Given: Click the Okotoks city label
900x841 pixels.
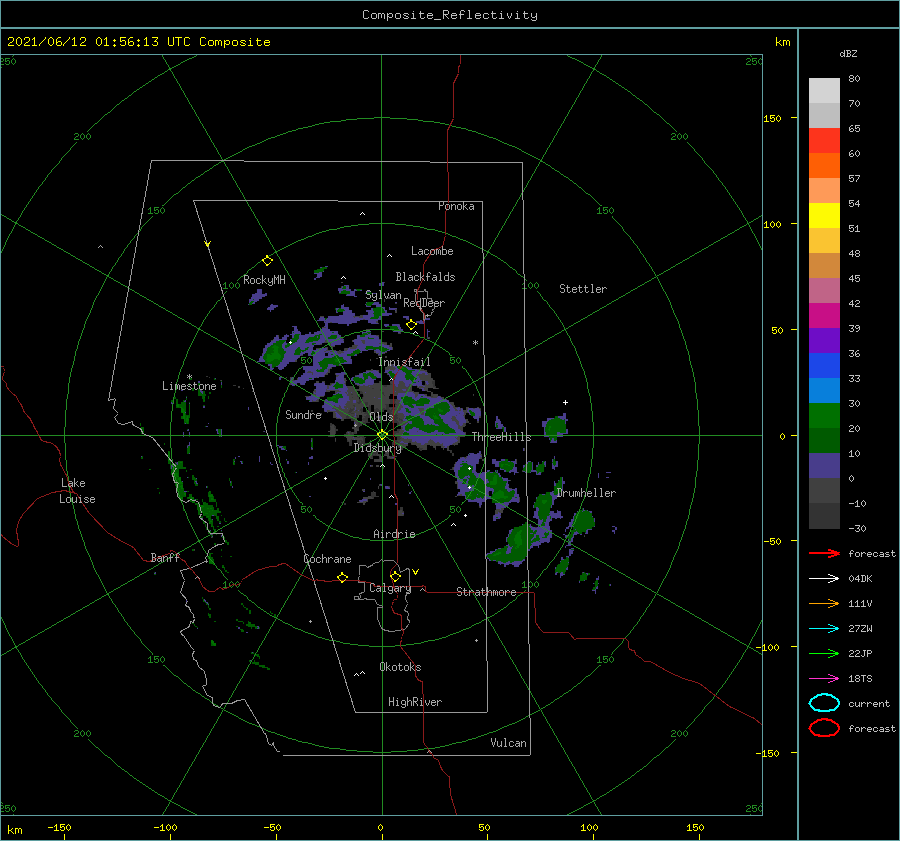Looking at the screenshot, I should tap(400, 667).
